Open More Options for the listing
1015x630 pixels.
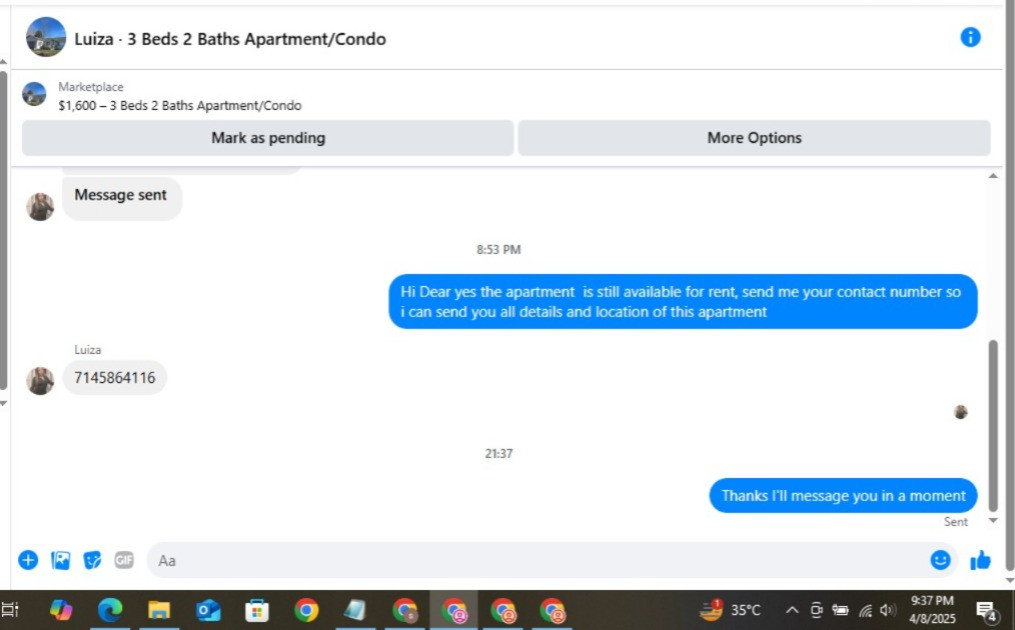point(754,138)
